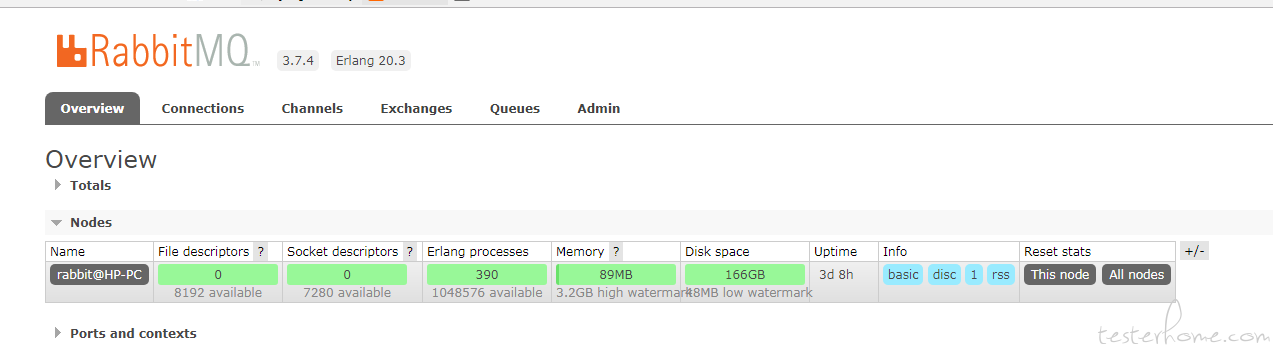This screenshot has height=362, width=1273.
Task: Select the Overview tab
Action: (92, 108)
